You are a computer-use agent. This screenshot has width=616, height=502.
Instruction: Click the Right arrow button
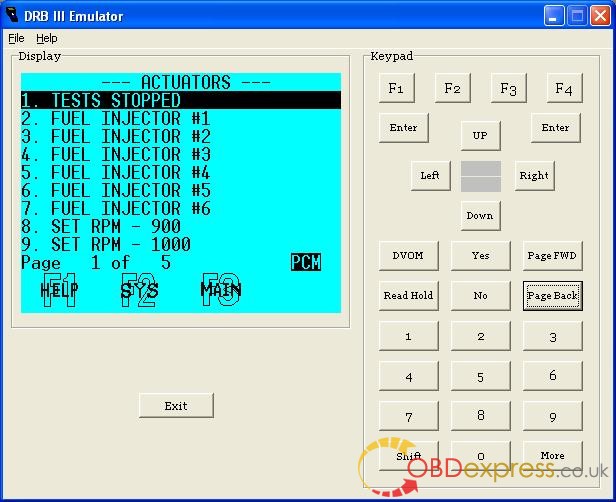pos(534,176)
